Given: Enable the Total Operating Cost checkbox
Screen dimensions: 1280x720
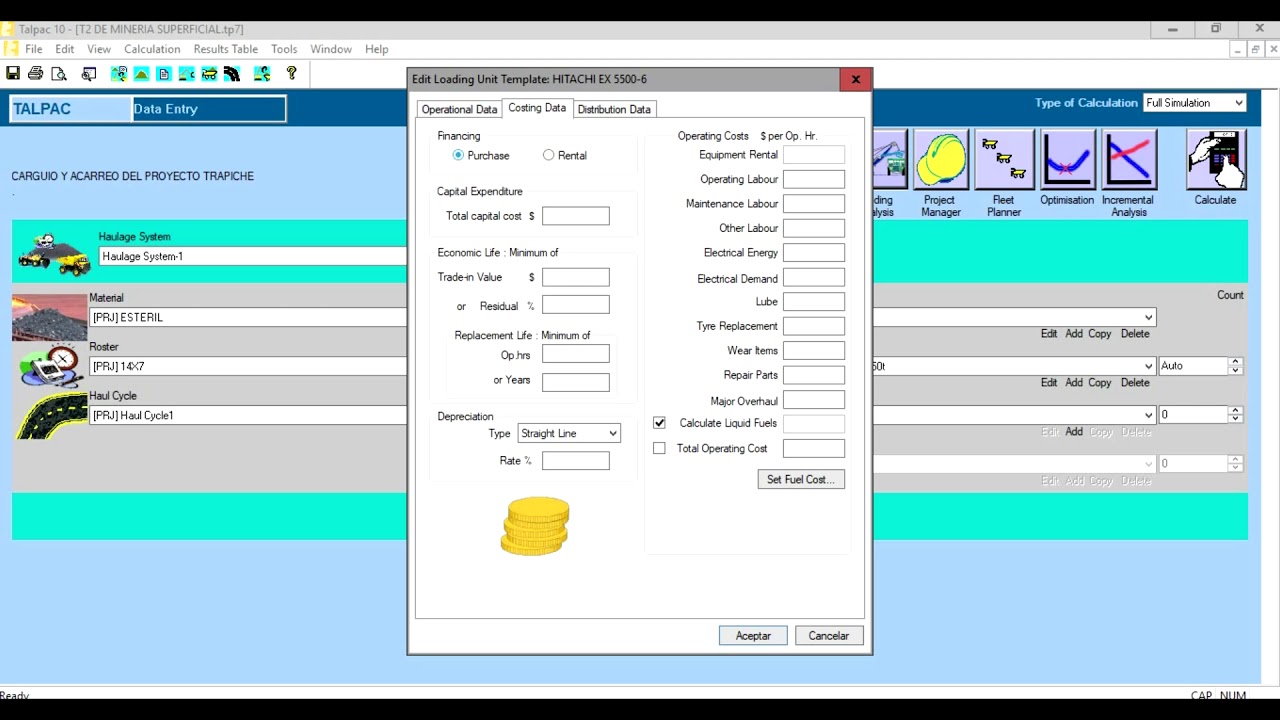Looking at the screenshot, I should [x=659, y=448].
